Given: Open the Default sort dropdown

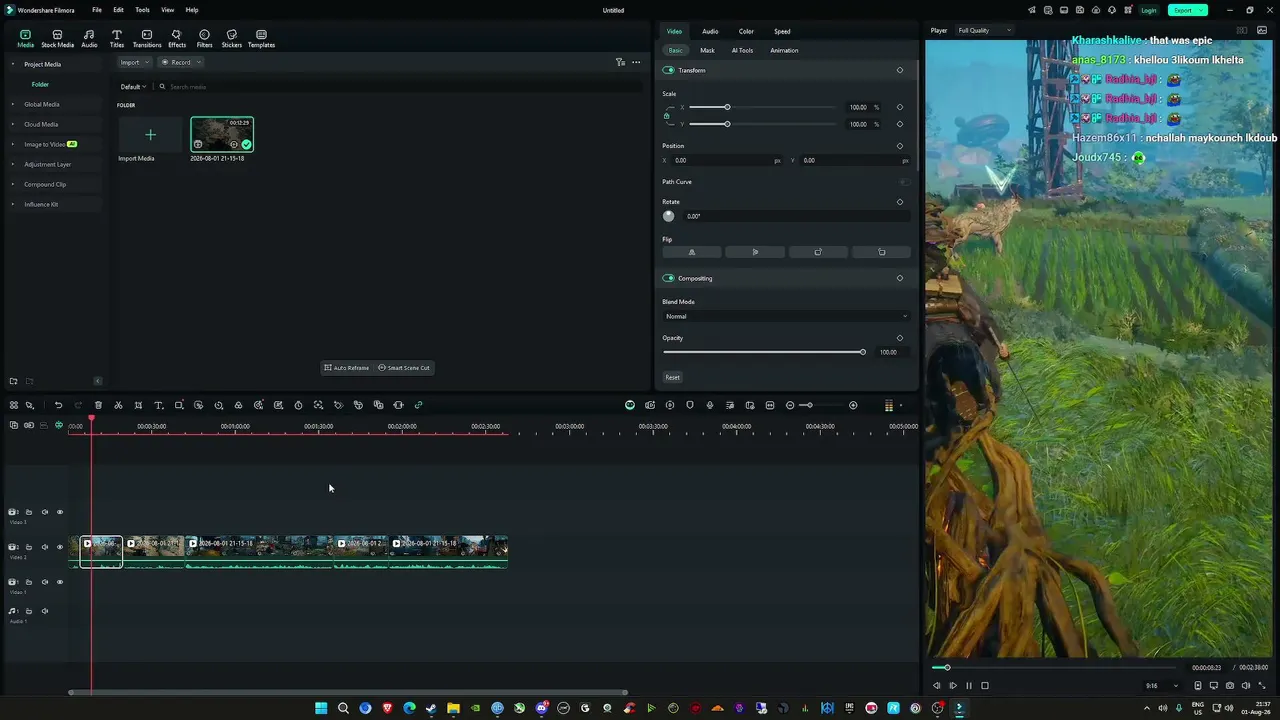Looking at the screenshot, I should 134,87.
